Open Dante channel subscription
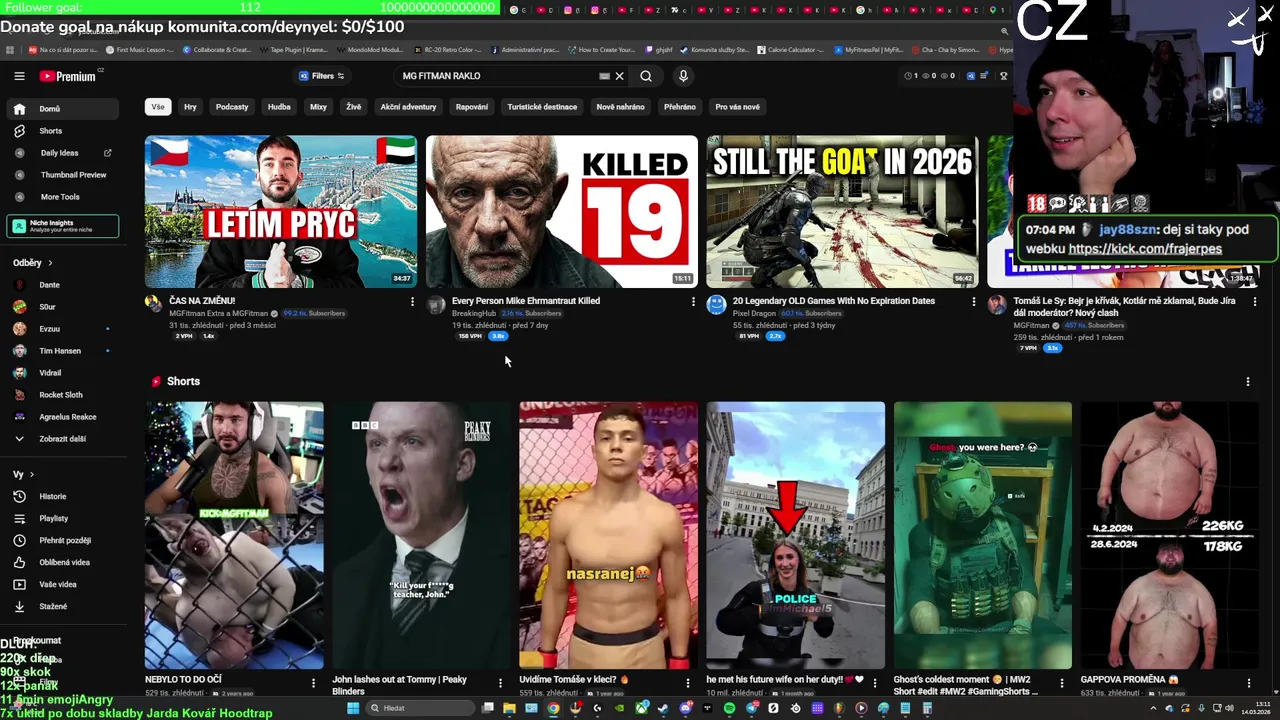 62,285
